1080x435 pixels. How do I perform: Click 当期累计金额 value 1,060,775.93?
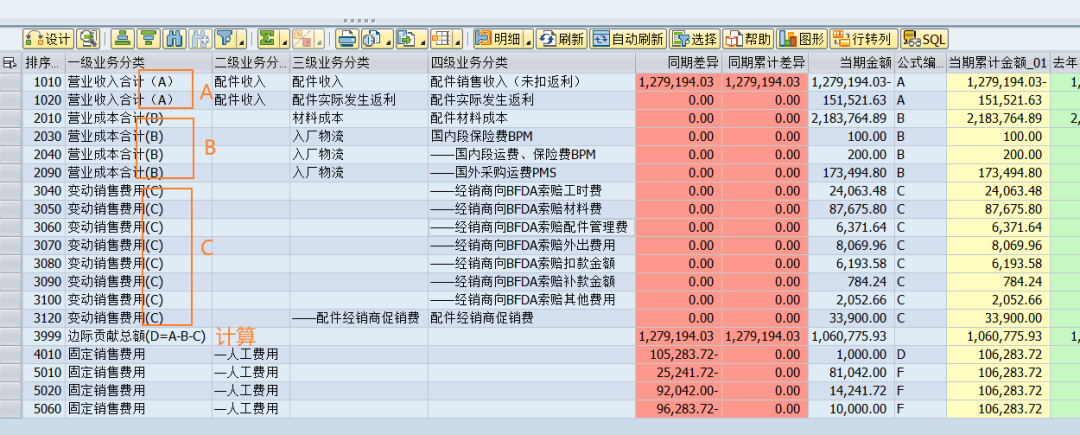tap(998, 337)
